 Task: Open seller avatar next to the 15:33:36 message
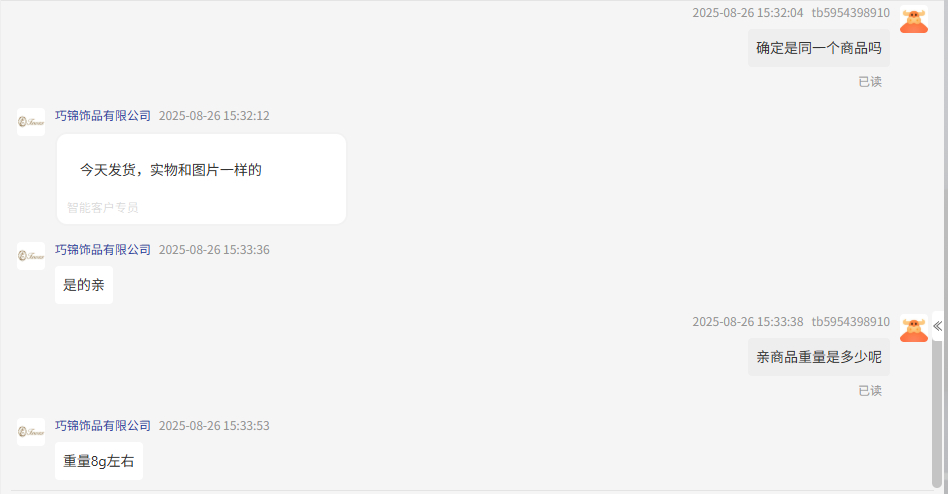[x=31, y=256]
